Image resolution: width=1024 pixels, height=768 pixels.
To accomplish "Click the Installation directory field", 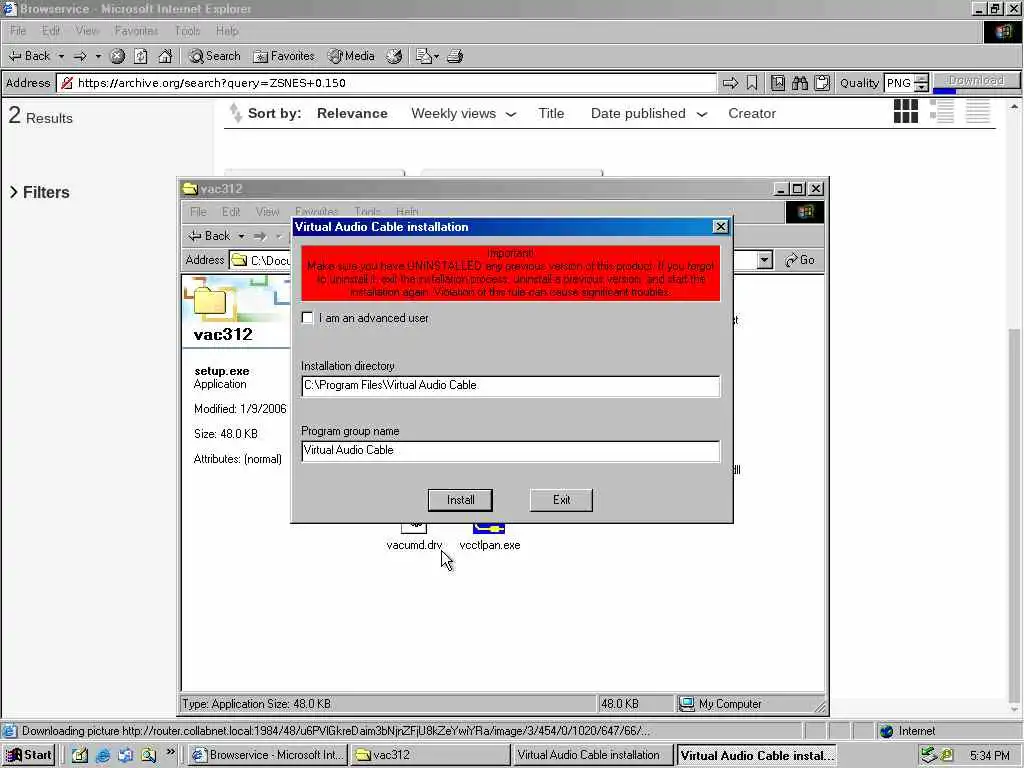I will pyautogui.click(x=511, y=386).
